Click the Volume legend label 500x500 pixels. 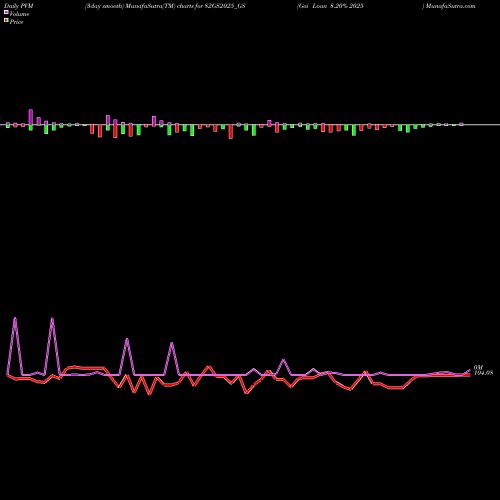[19, 14]
